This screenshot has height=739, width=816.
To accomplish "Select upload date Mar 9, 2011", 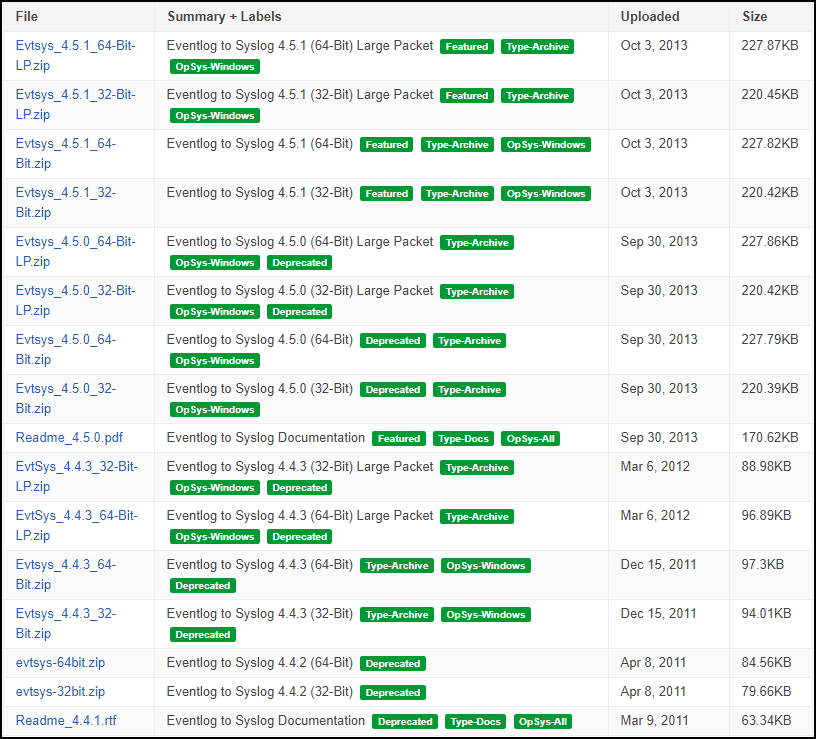I will pyautogui.click(x=654, y=721).
